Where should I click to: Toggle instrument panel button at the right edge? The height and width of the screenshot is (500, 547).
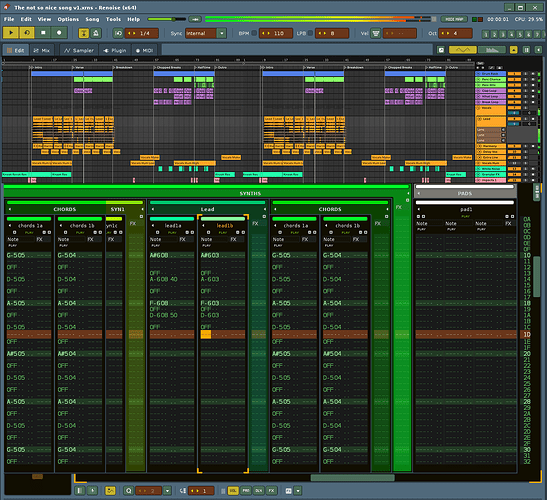pyautogui.click(x=538, y=50)
